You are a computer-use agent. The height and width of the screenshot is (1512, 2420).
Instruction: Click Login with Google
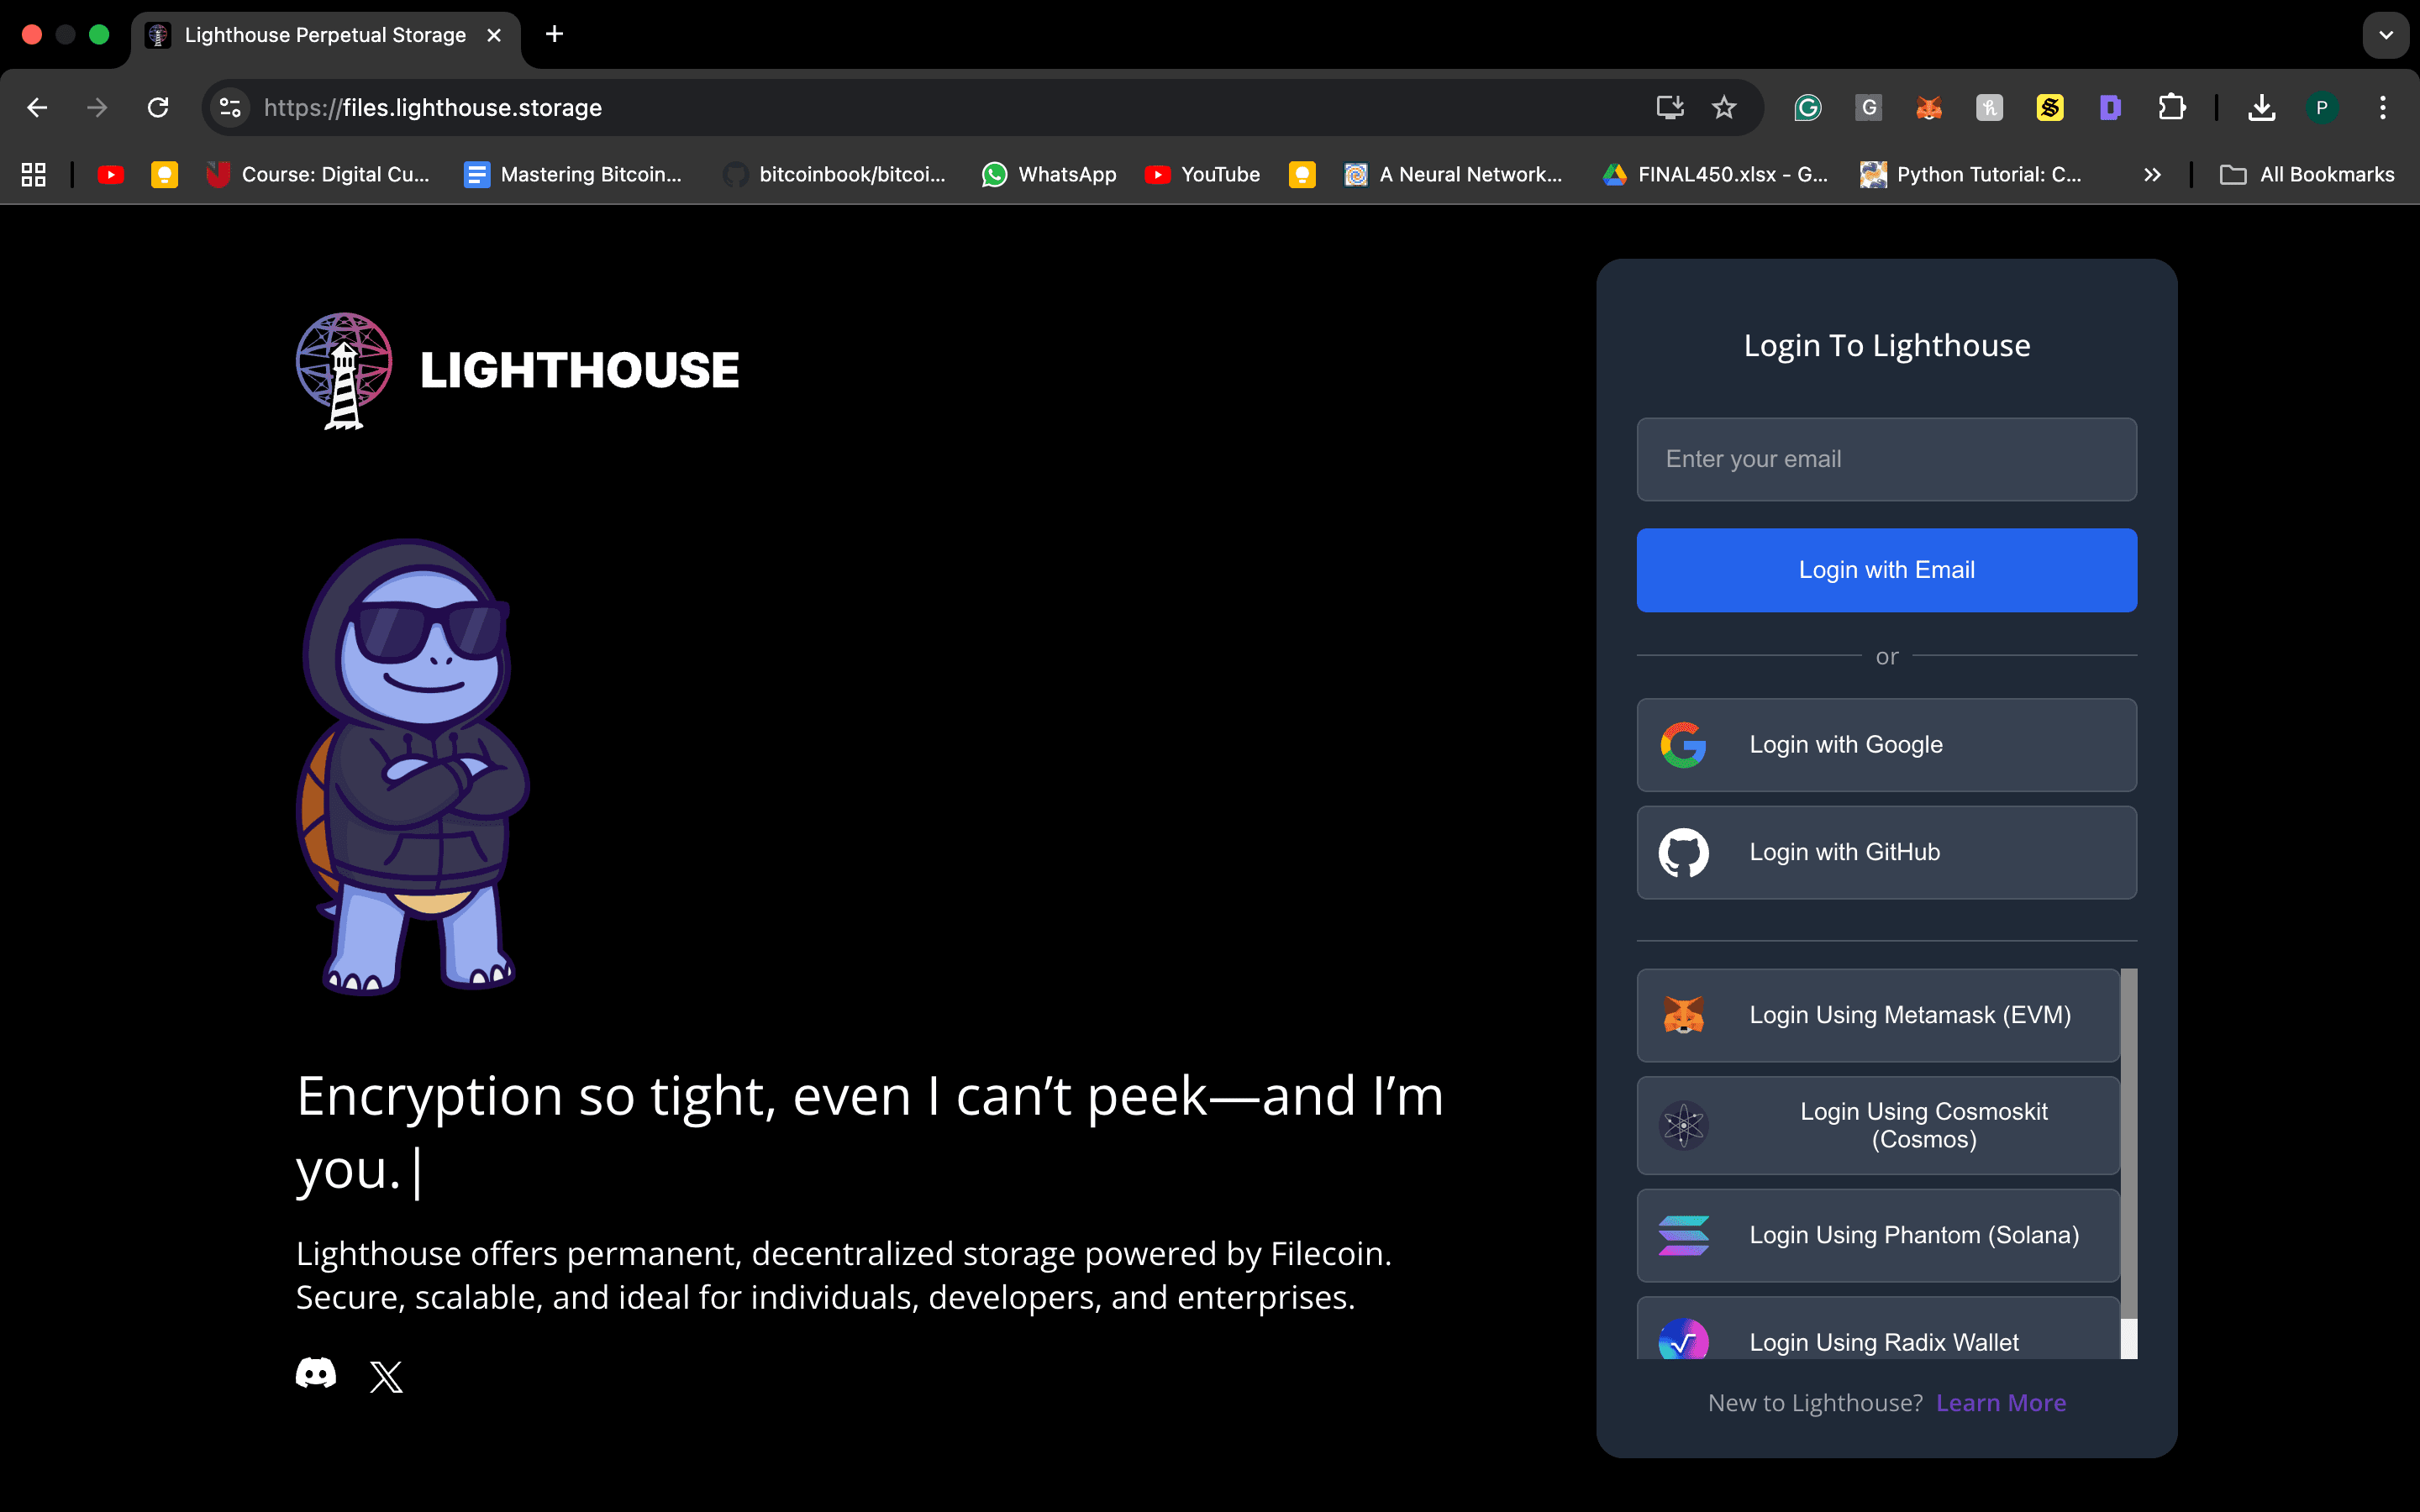1887,745
